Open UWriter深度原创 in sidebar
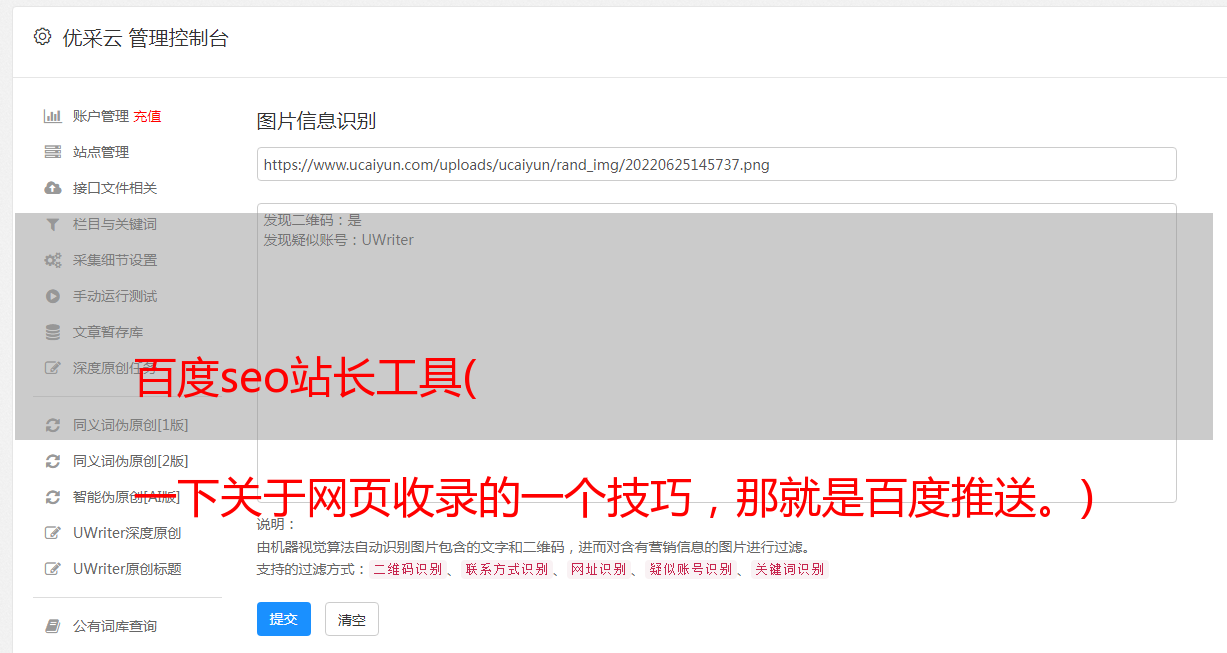1227x653 pixels. click(127, 533)
